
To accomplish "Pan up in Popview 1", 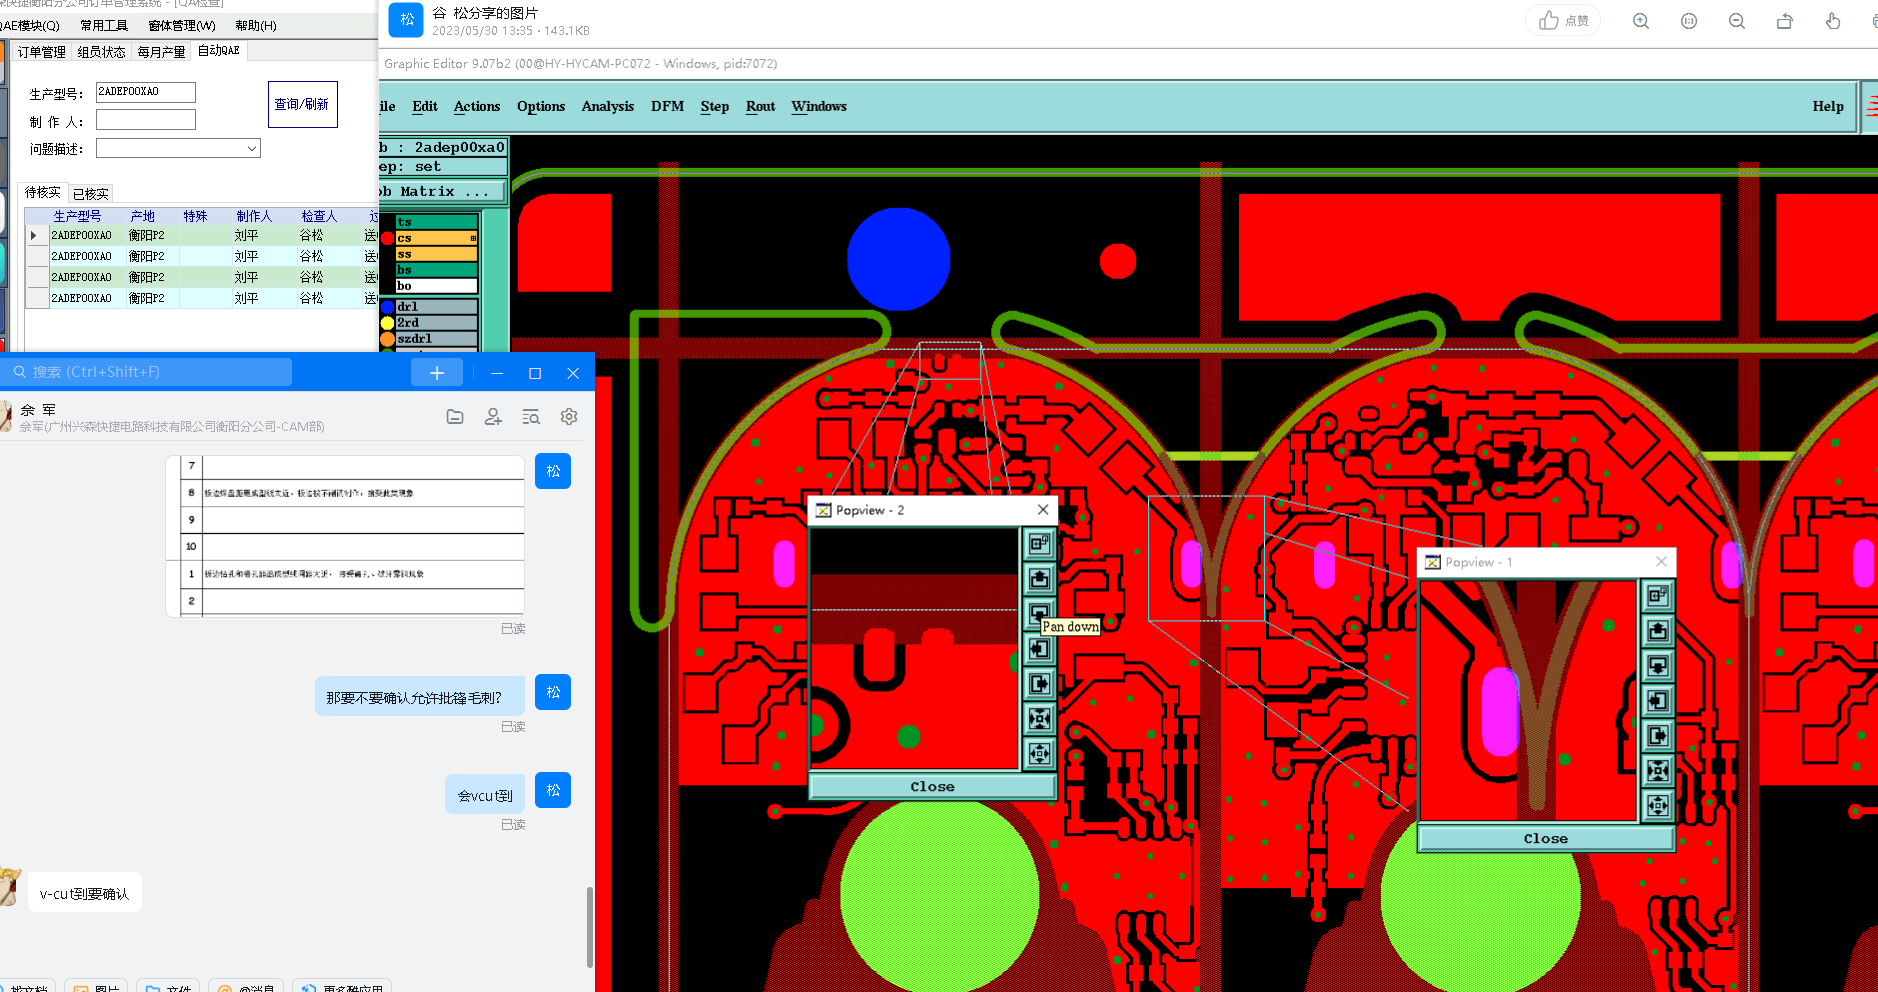I will 1657,631.
